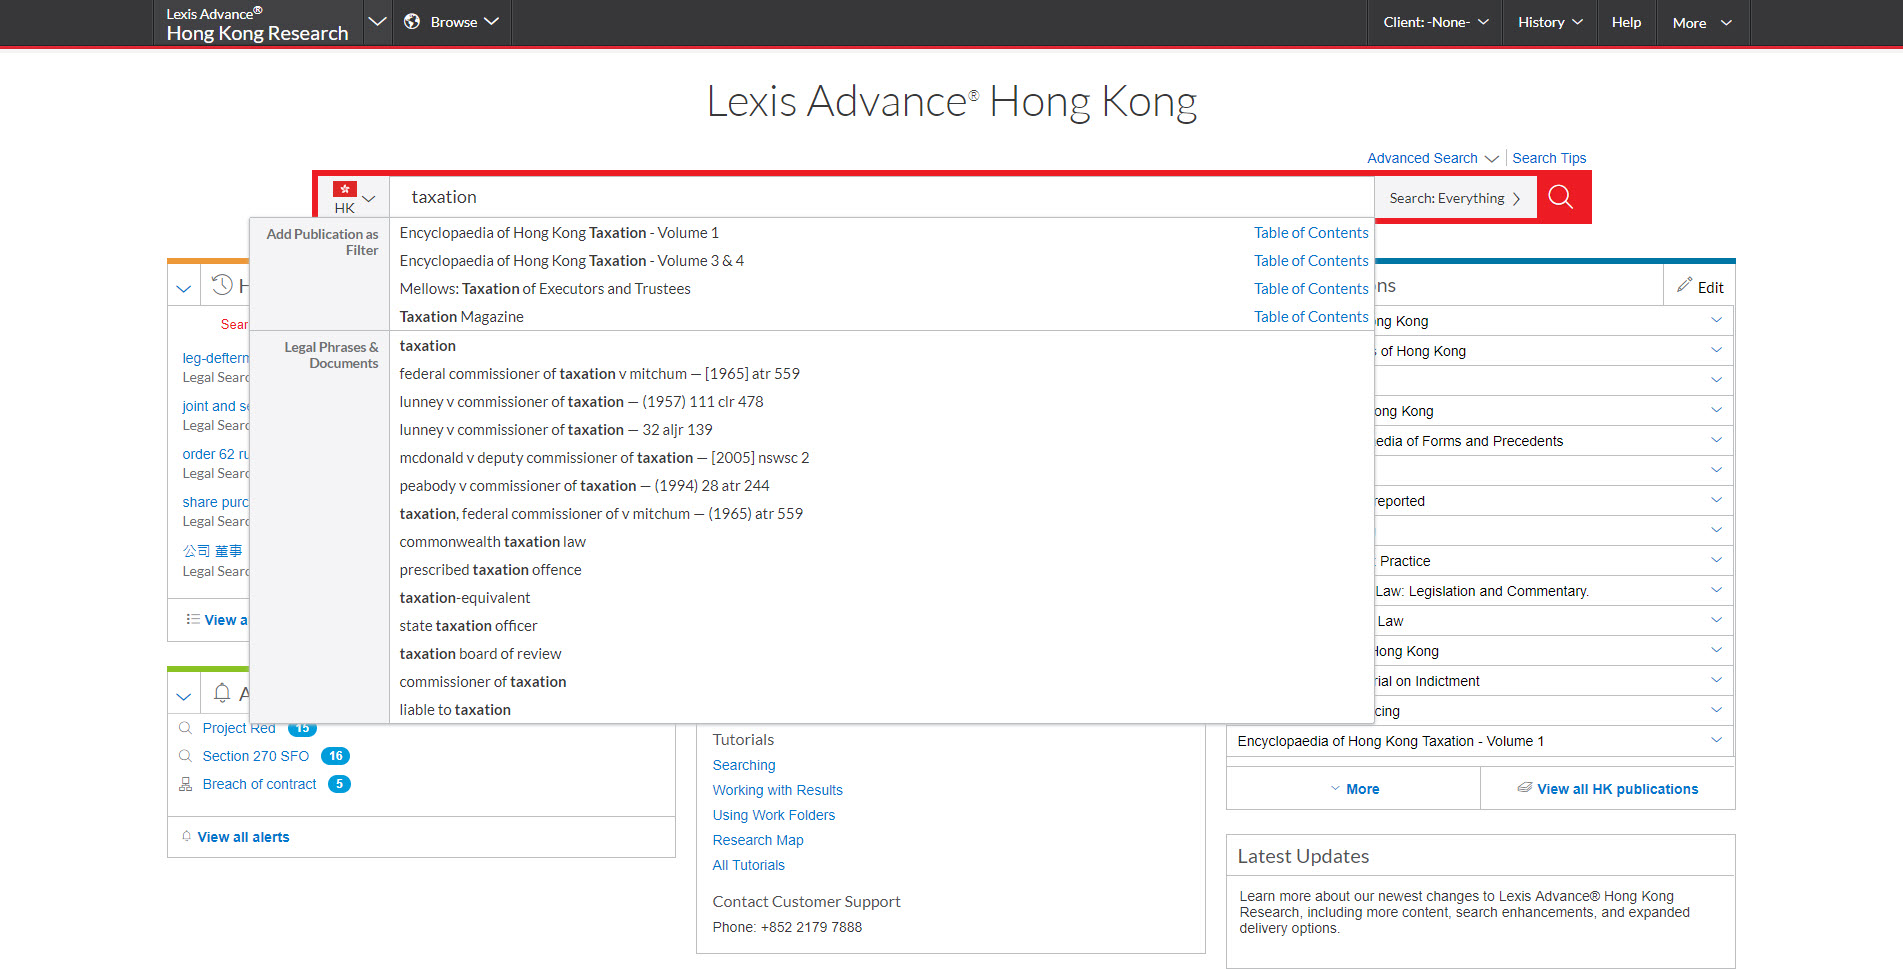This screenshot has width=1903, height=969.
Task: Choose Mellows: Taxation of Executors and Trustees
Action: click(545, 289)
